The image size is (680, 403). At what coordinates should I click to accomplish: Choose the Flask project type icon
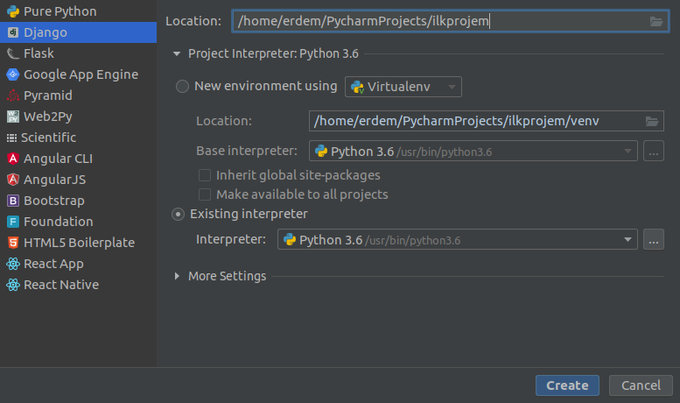(13, 54)
